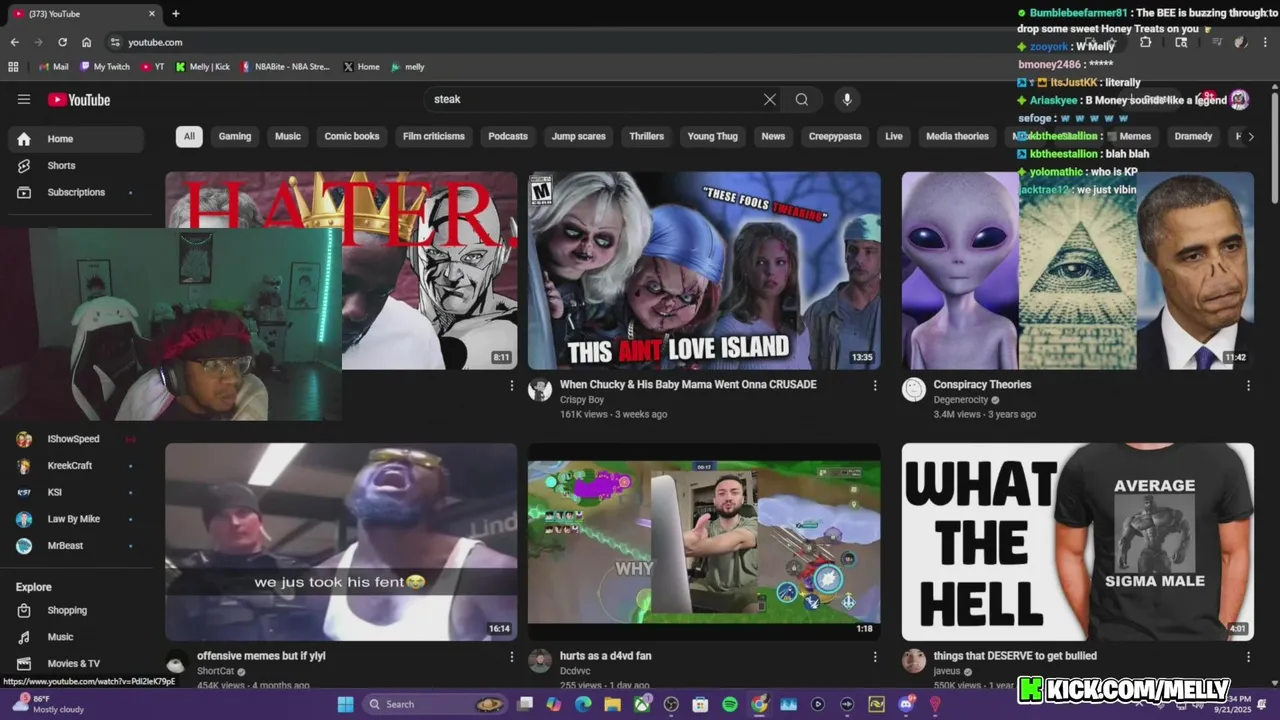This screenshot has width=1280, height=720.
Task: Open the Chrome apps grid shortcut
Action: pos(13,67)
